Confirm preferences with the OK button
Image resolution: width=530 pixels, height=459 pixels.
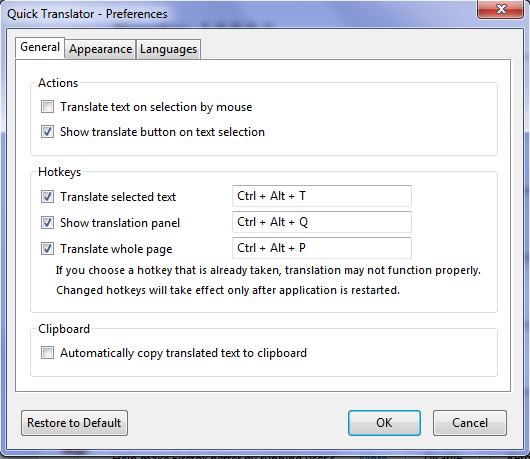(x=384, y=423)
